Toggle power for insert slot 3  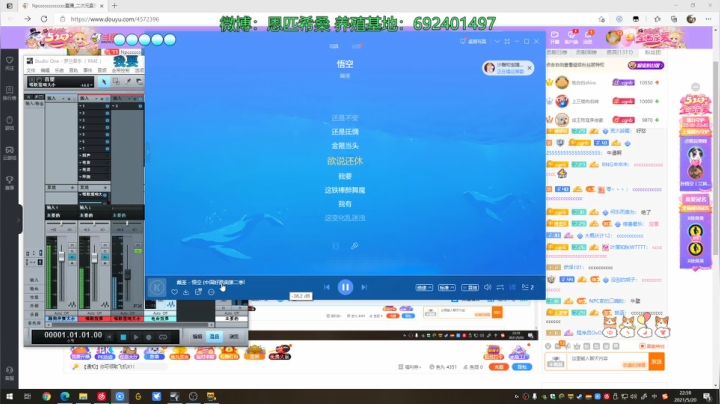point(107,120)
